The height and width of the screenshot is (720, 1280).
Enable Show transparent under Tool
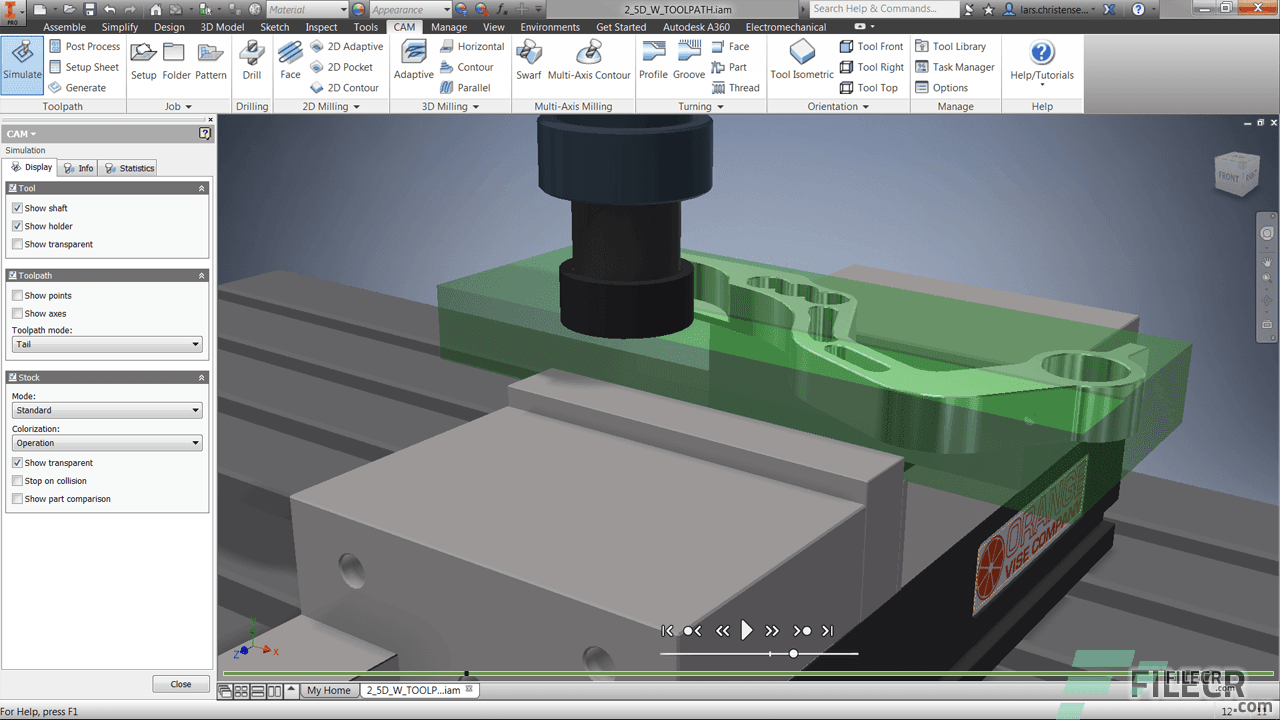[x=18, y=244]
